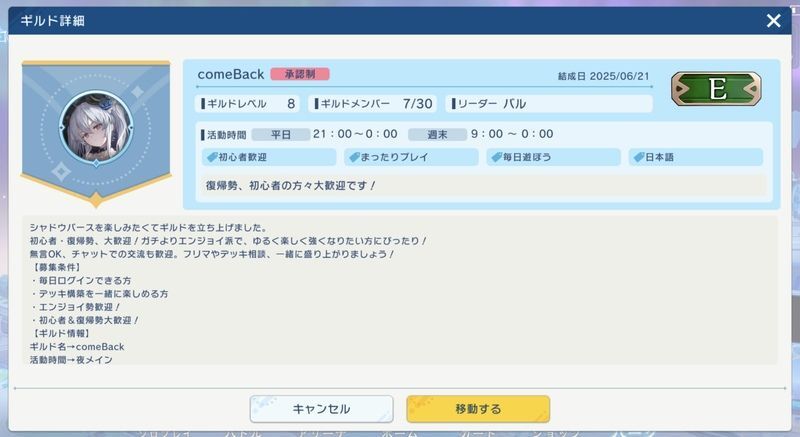Viewport: 800px width, 437px height.
Task: Select the 平日 weekday time label
Action: (x=280, y=134)
